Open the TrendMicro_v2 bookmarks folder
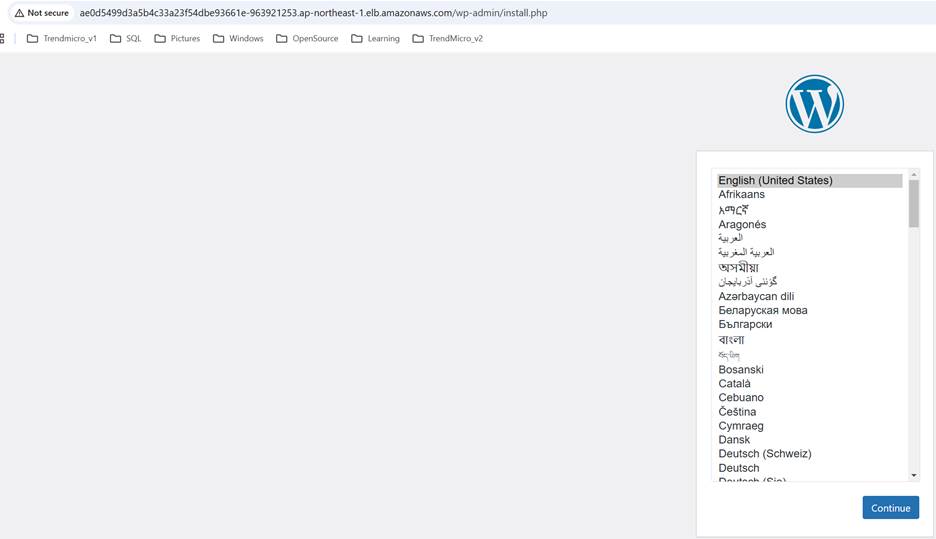The image size is (936, 539). 447,38
